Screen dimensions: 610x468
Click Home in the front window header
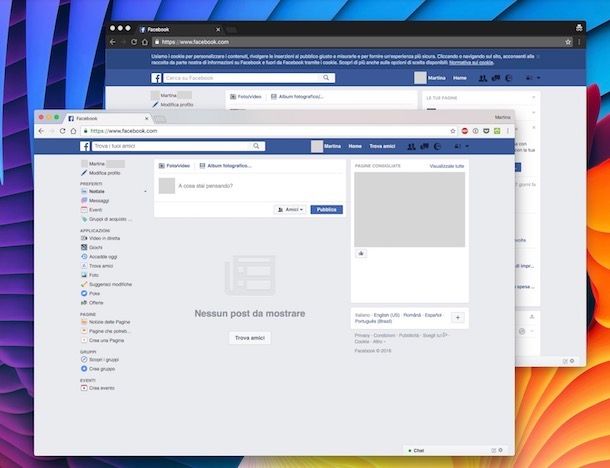[x=355, y=146]
